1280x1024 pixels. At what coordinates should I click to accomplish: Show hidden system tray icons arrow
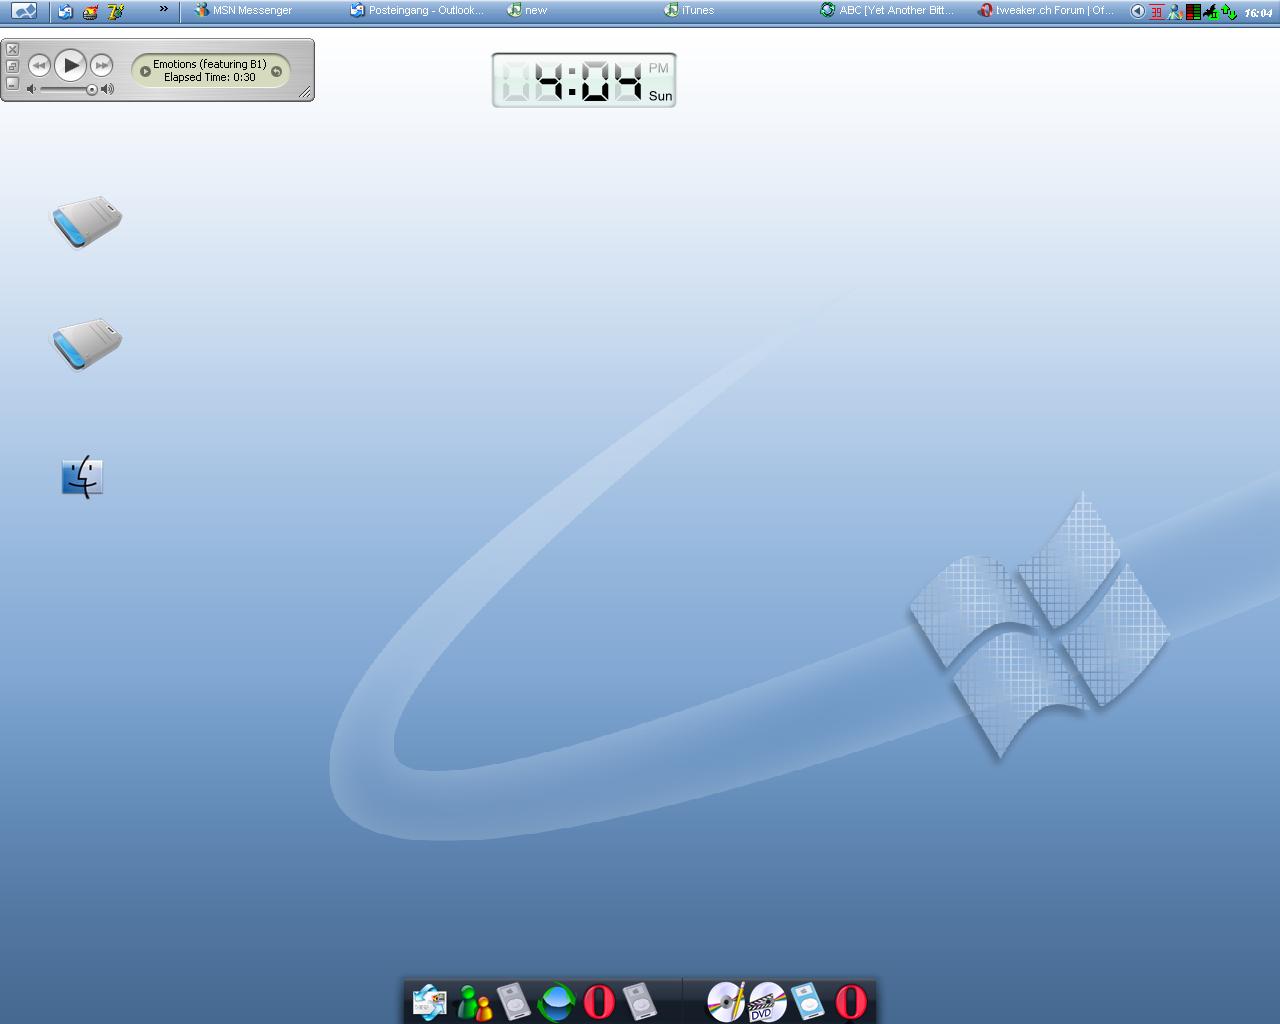1137,11
